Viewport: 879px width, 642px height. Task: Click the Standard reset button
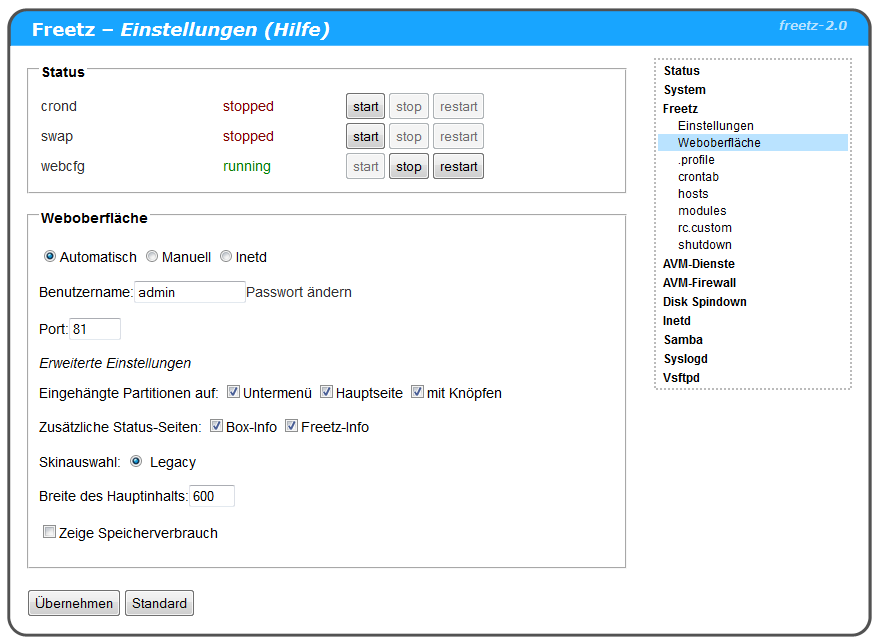pyautogui.click(x=159, y=603)
